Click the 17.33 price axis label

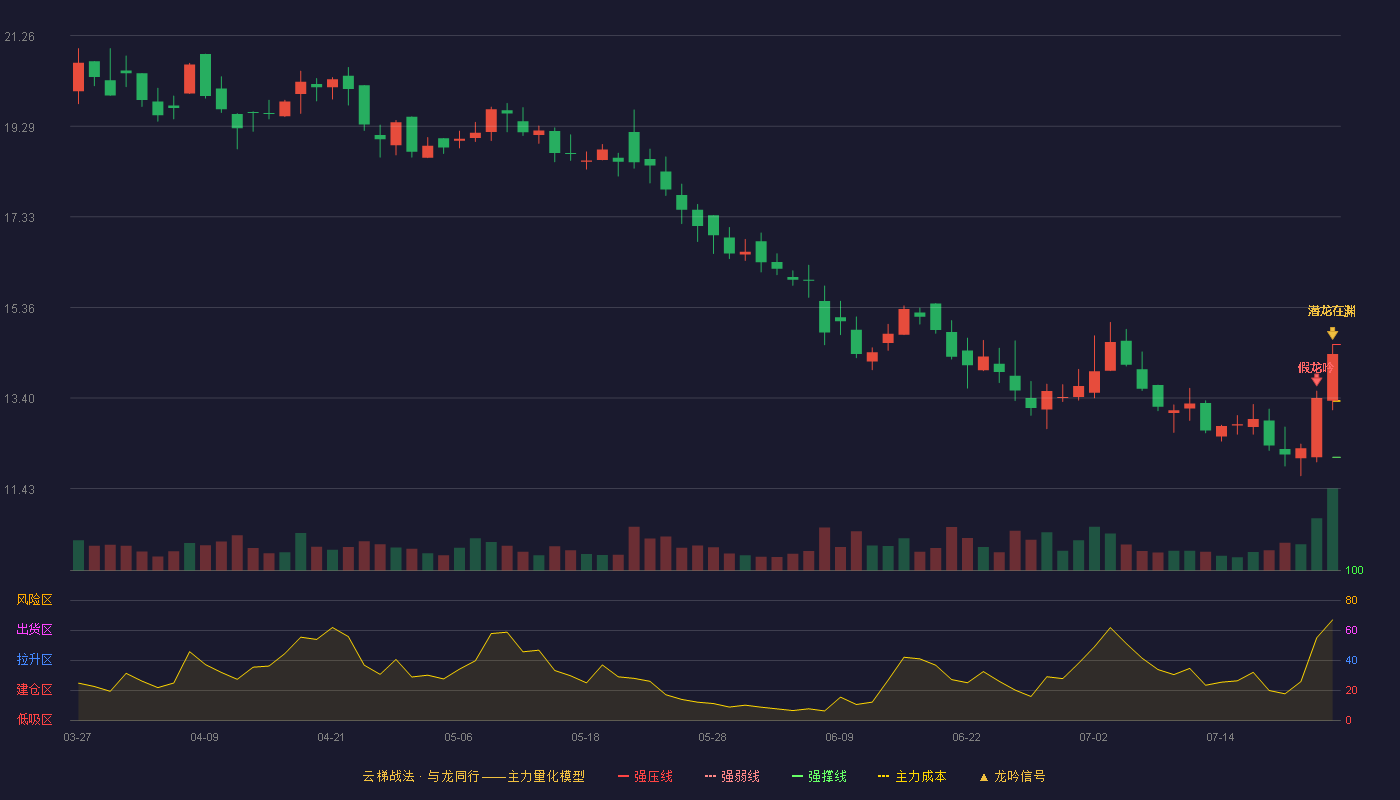click(x=19, y=217)
